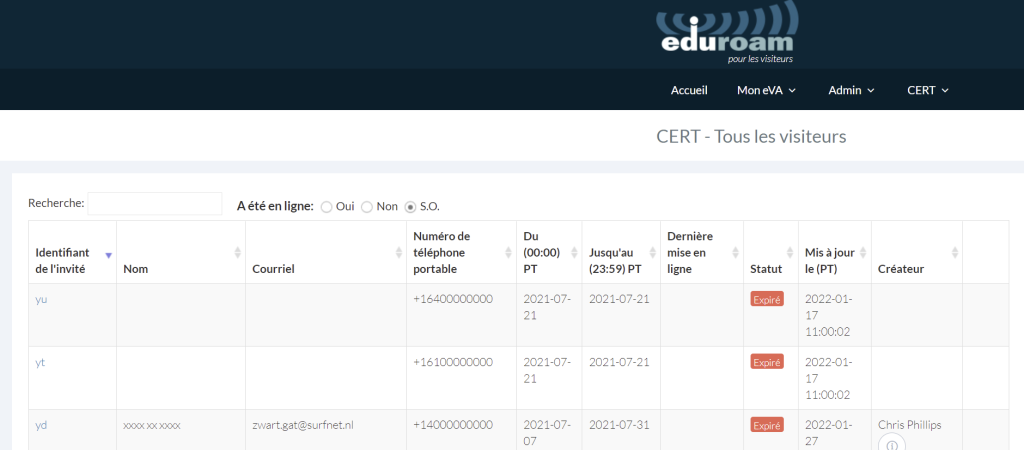Open the CERT dropdown menu
Viewport: 1024px width, 450px height.
tap(927, 90)
